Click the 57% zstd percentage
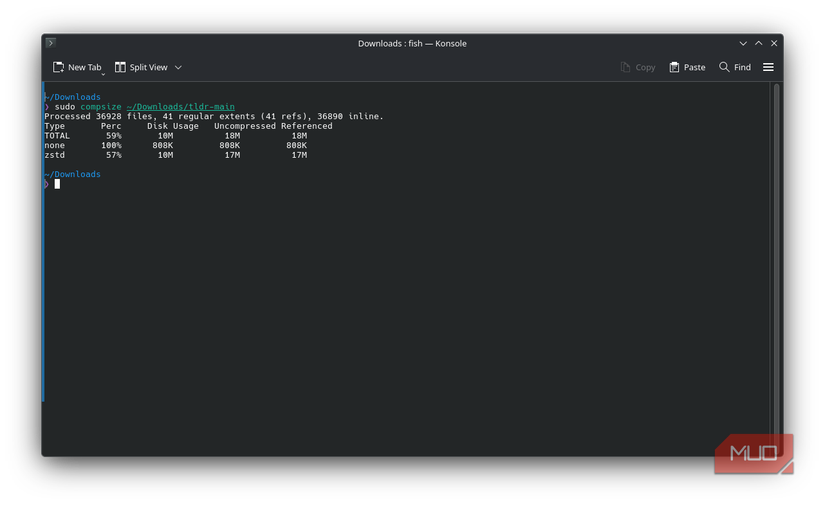Screen dimensions: 825x506 [114, 155]
